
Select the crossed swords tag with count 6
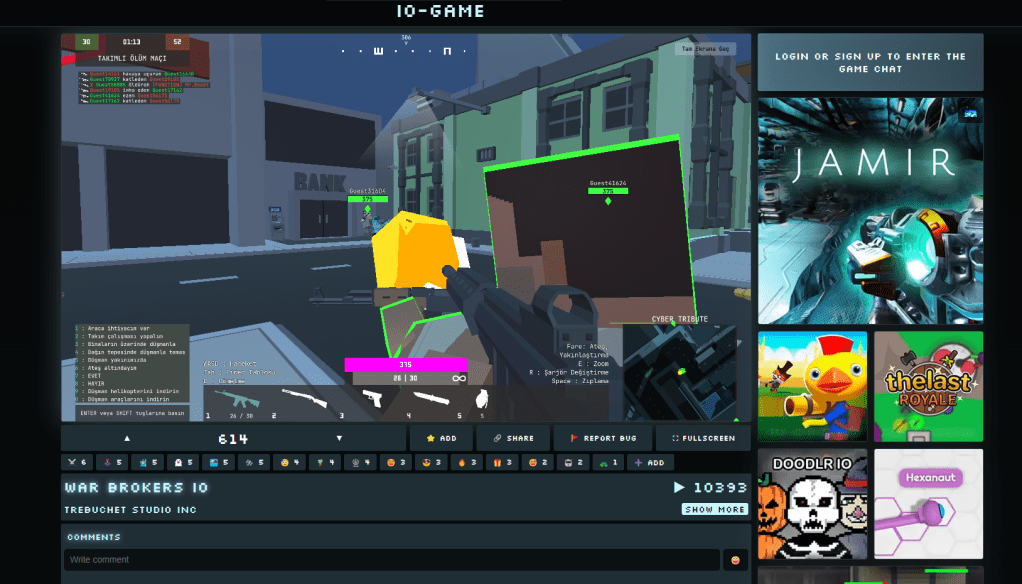tap(77, 463)
